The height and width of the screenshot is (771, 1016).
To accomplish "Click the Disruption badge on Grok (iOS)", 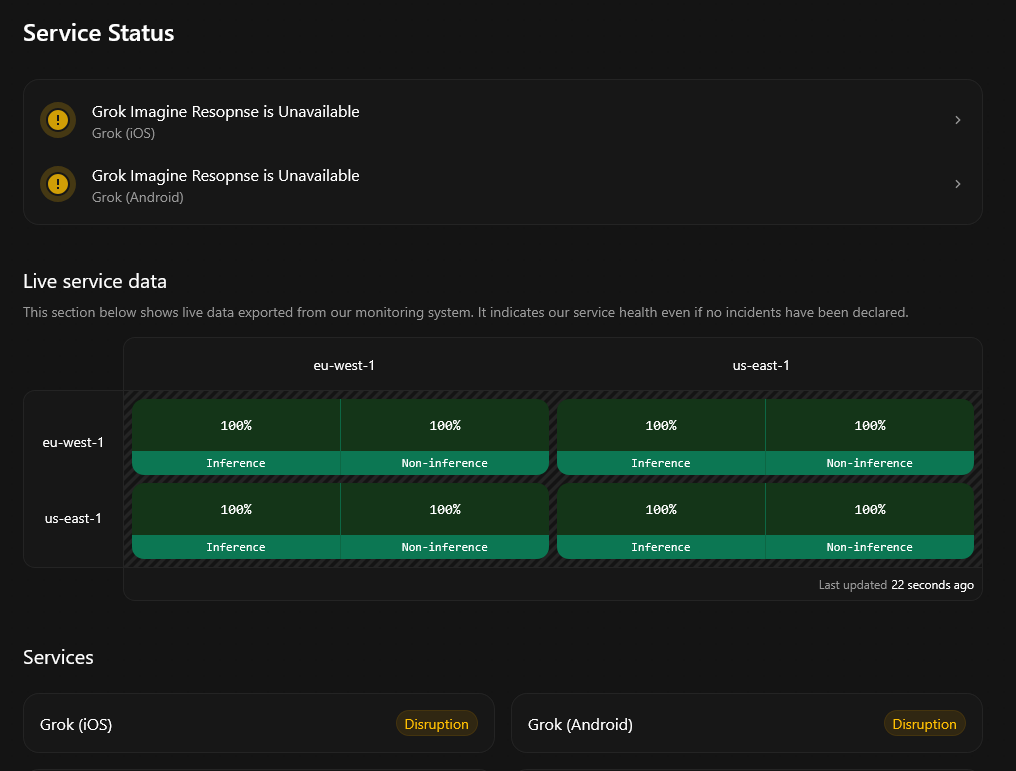I will 436,724.
